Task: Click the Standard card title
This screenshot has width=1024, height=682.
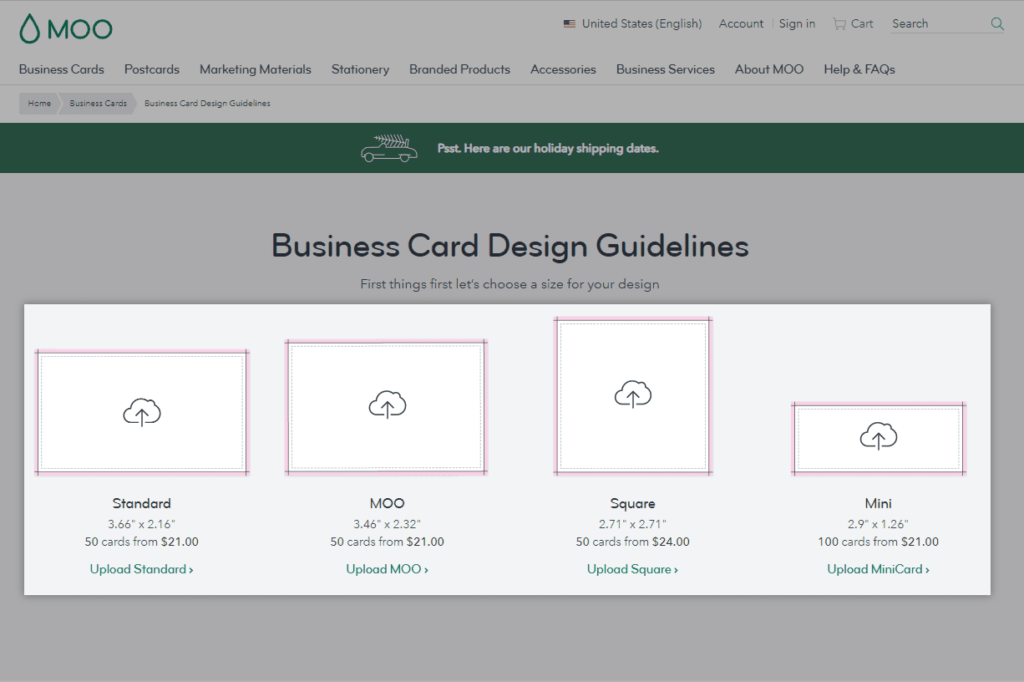Action: point(142,503)
